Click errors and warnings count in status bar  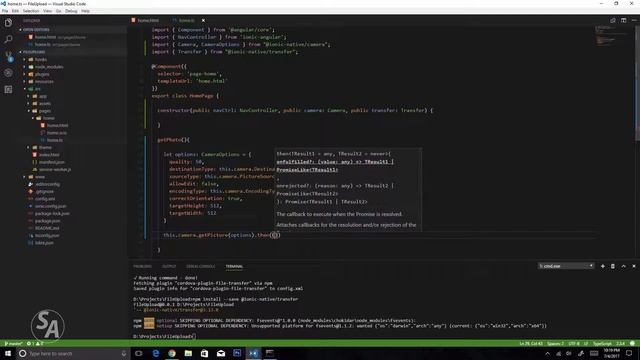point(35,344)
